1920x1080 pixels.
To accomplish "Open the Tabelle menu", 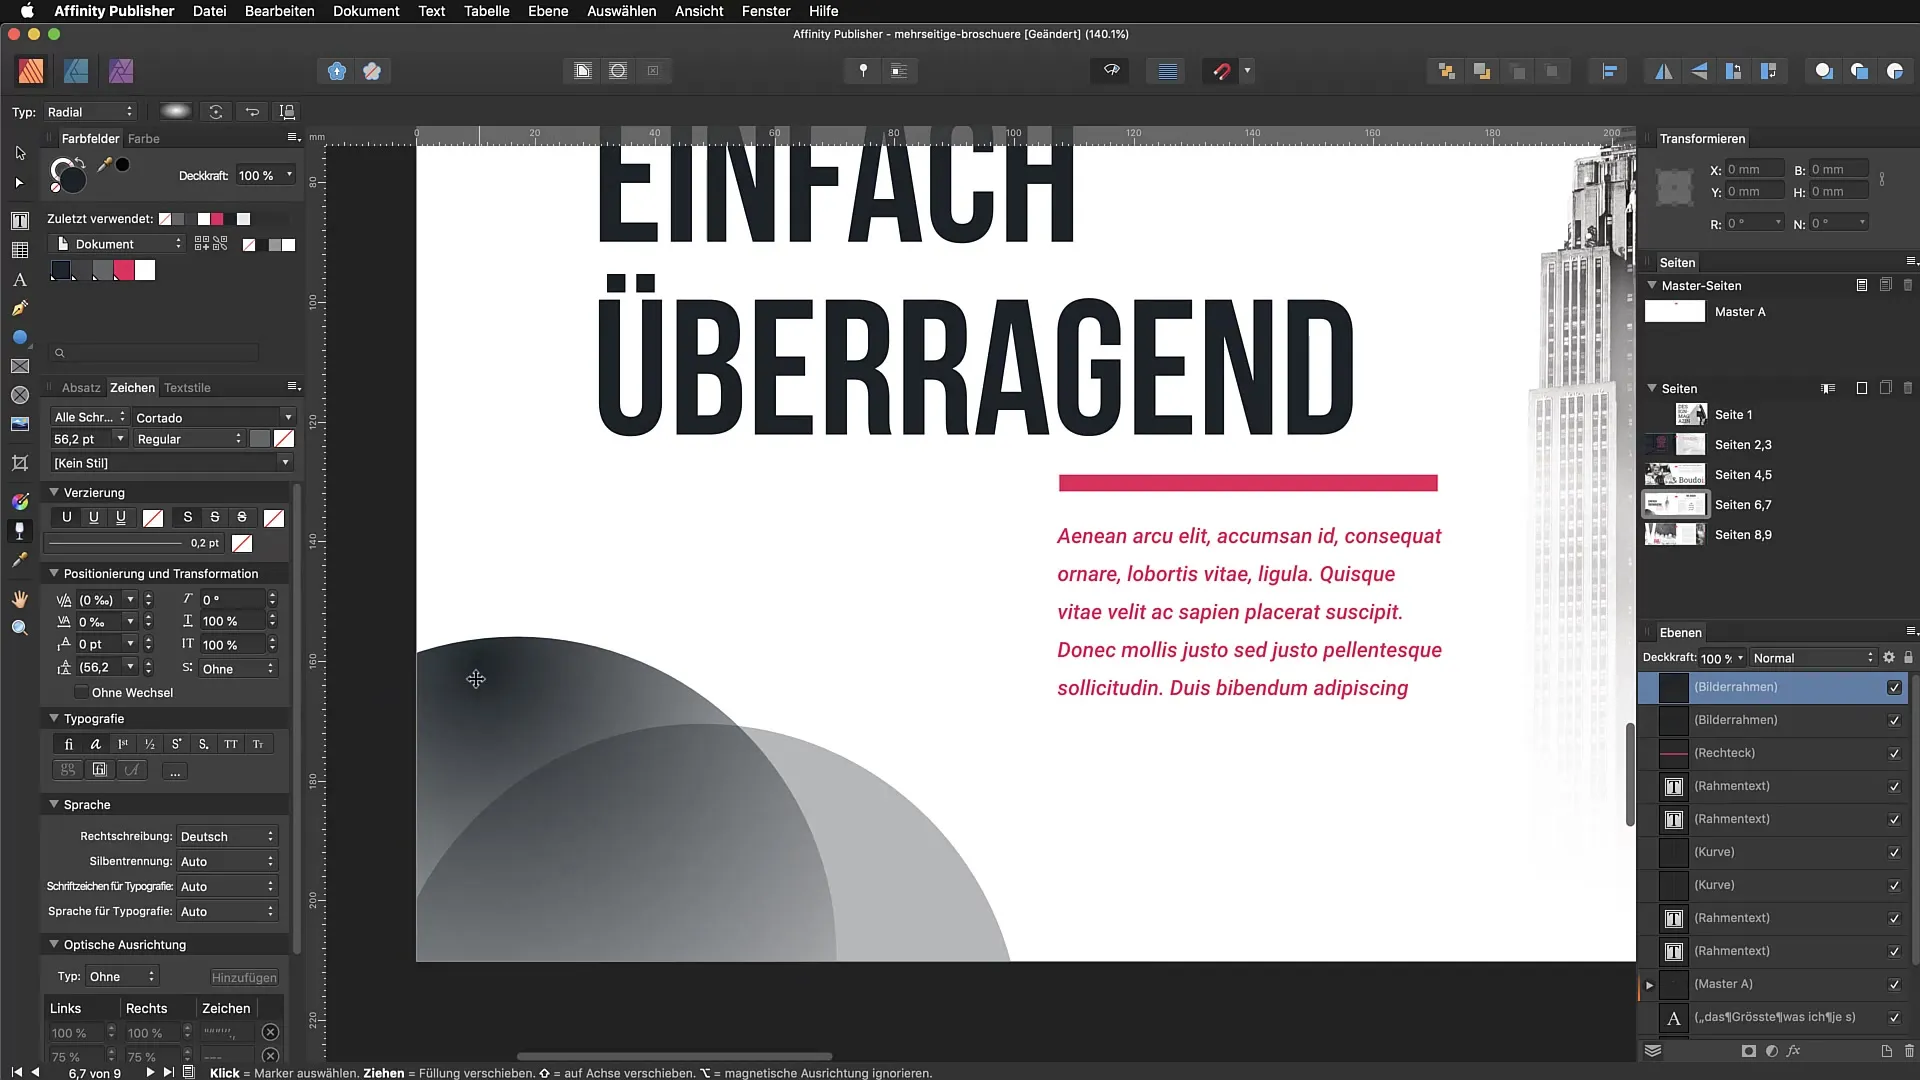I will click(x=486, y=11).
